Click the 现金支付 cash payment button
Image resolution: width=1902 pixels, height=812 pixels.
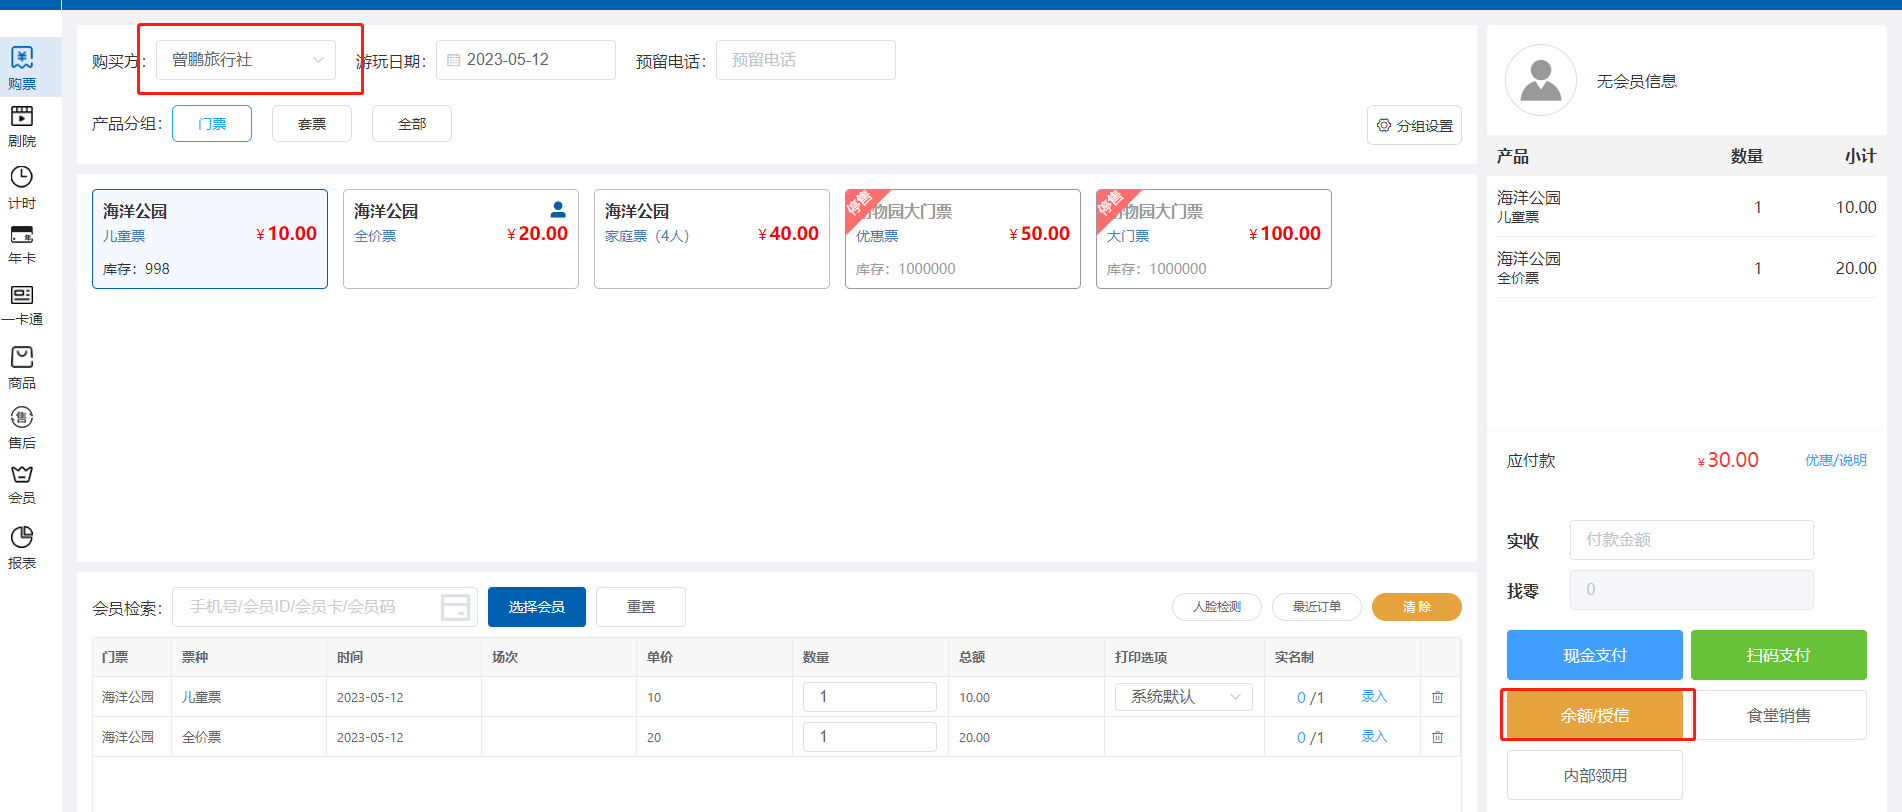point(1594,655)
